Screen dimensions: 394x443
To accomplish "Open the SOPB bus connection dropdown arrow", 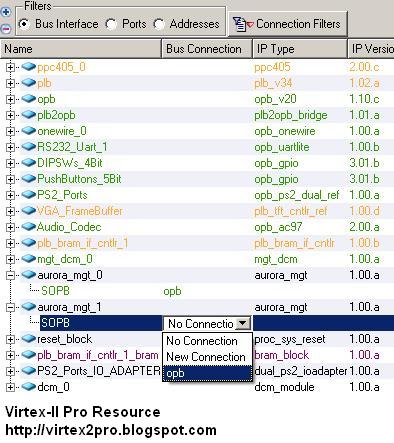I will pos(243,323).
